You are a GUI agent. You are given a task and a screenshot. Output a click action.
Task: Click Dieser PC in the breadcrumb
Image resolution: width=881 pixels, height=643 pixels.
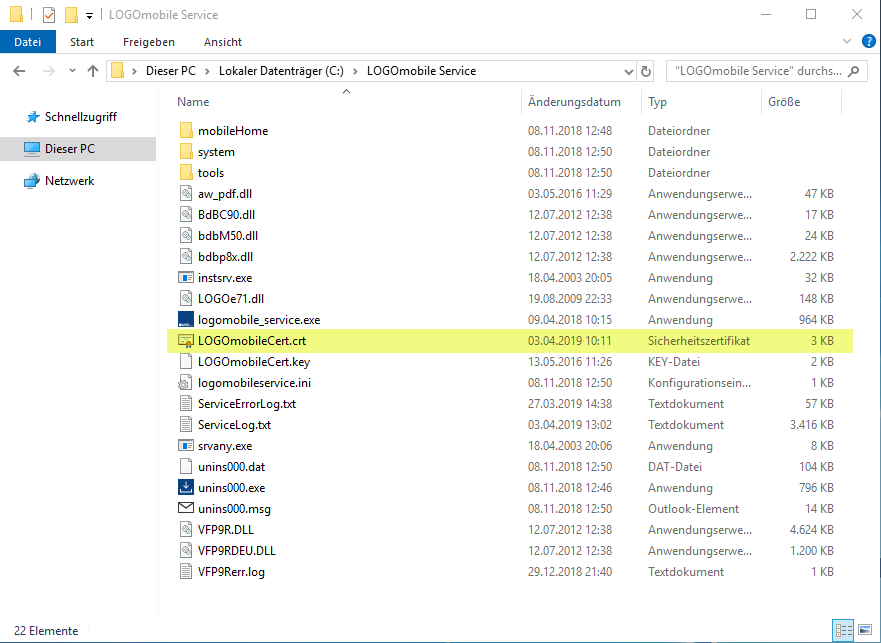click(x=171, y=71)
